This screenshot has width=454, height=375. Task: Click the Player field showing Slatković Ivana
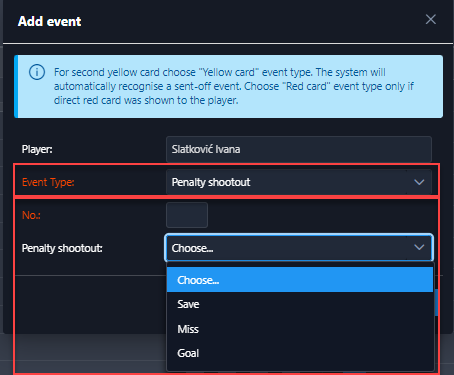[x=299, y=149]
